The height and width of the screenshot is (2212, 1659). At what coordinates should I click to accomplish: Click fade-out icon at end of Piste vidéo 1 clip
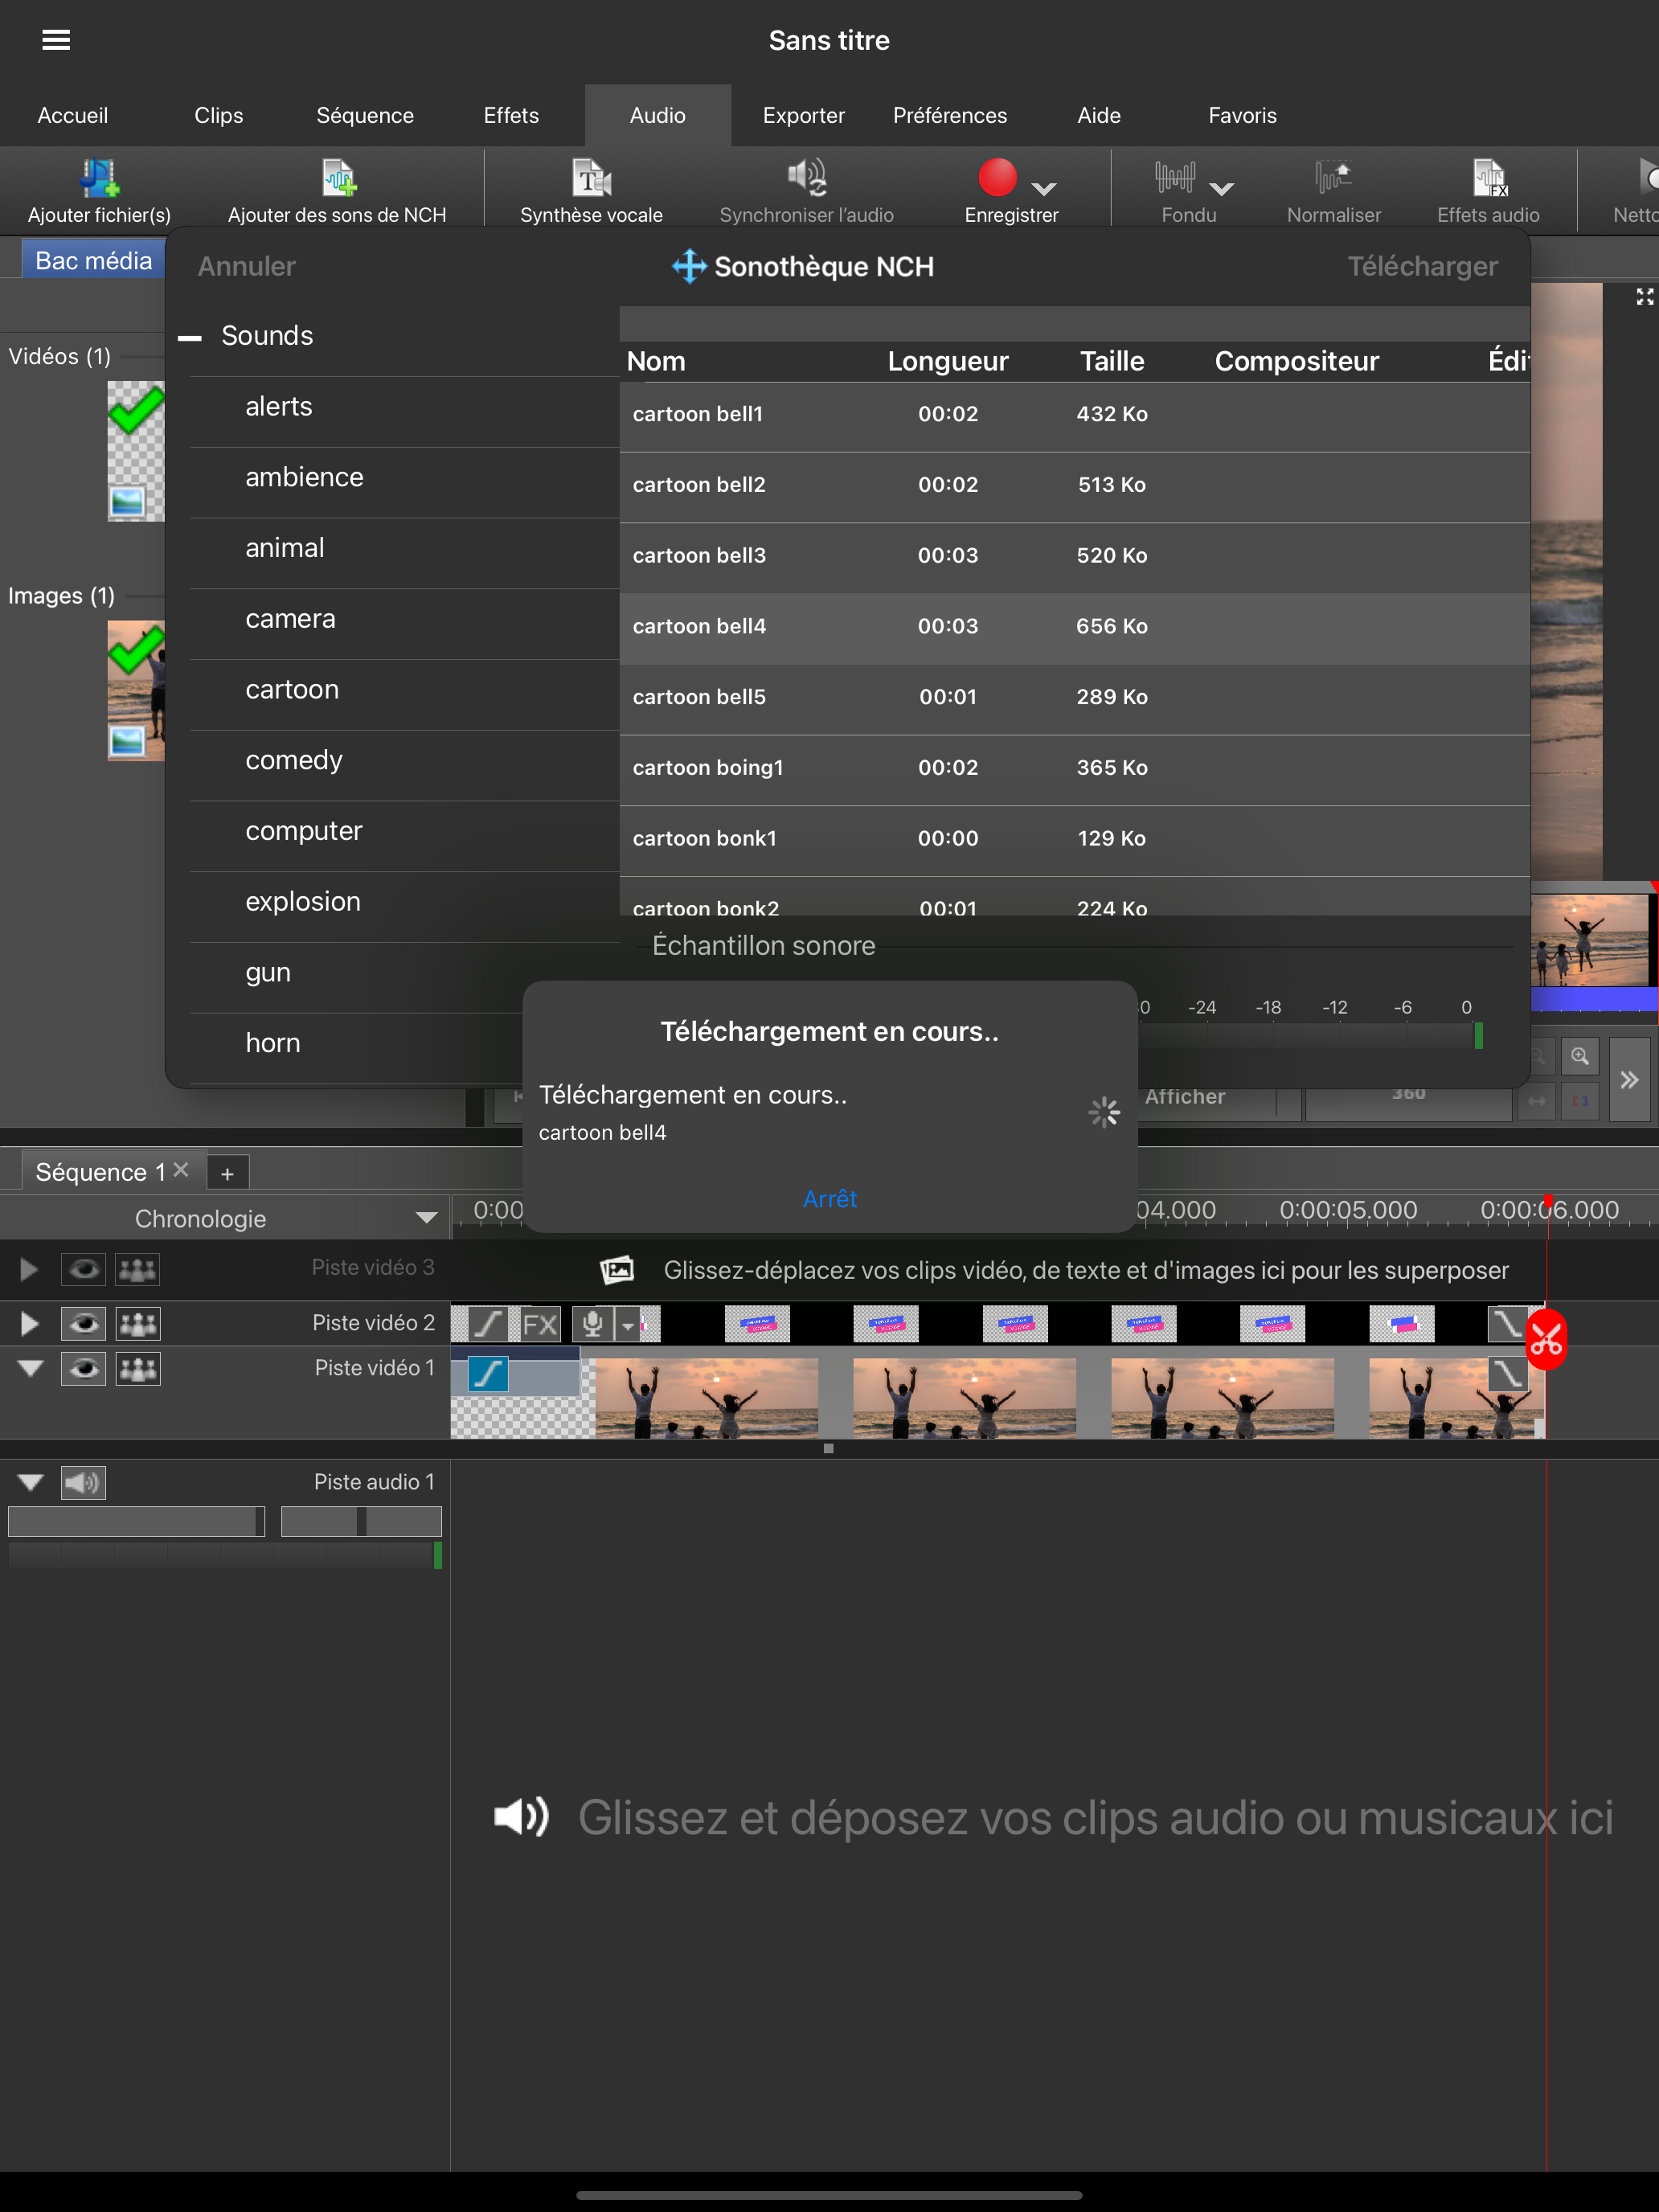coord(1506,1374)
